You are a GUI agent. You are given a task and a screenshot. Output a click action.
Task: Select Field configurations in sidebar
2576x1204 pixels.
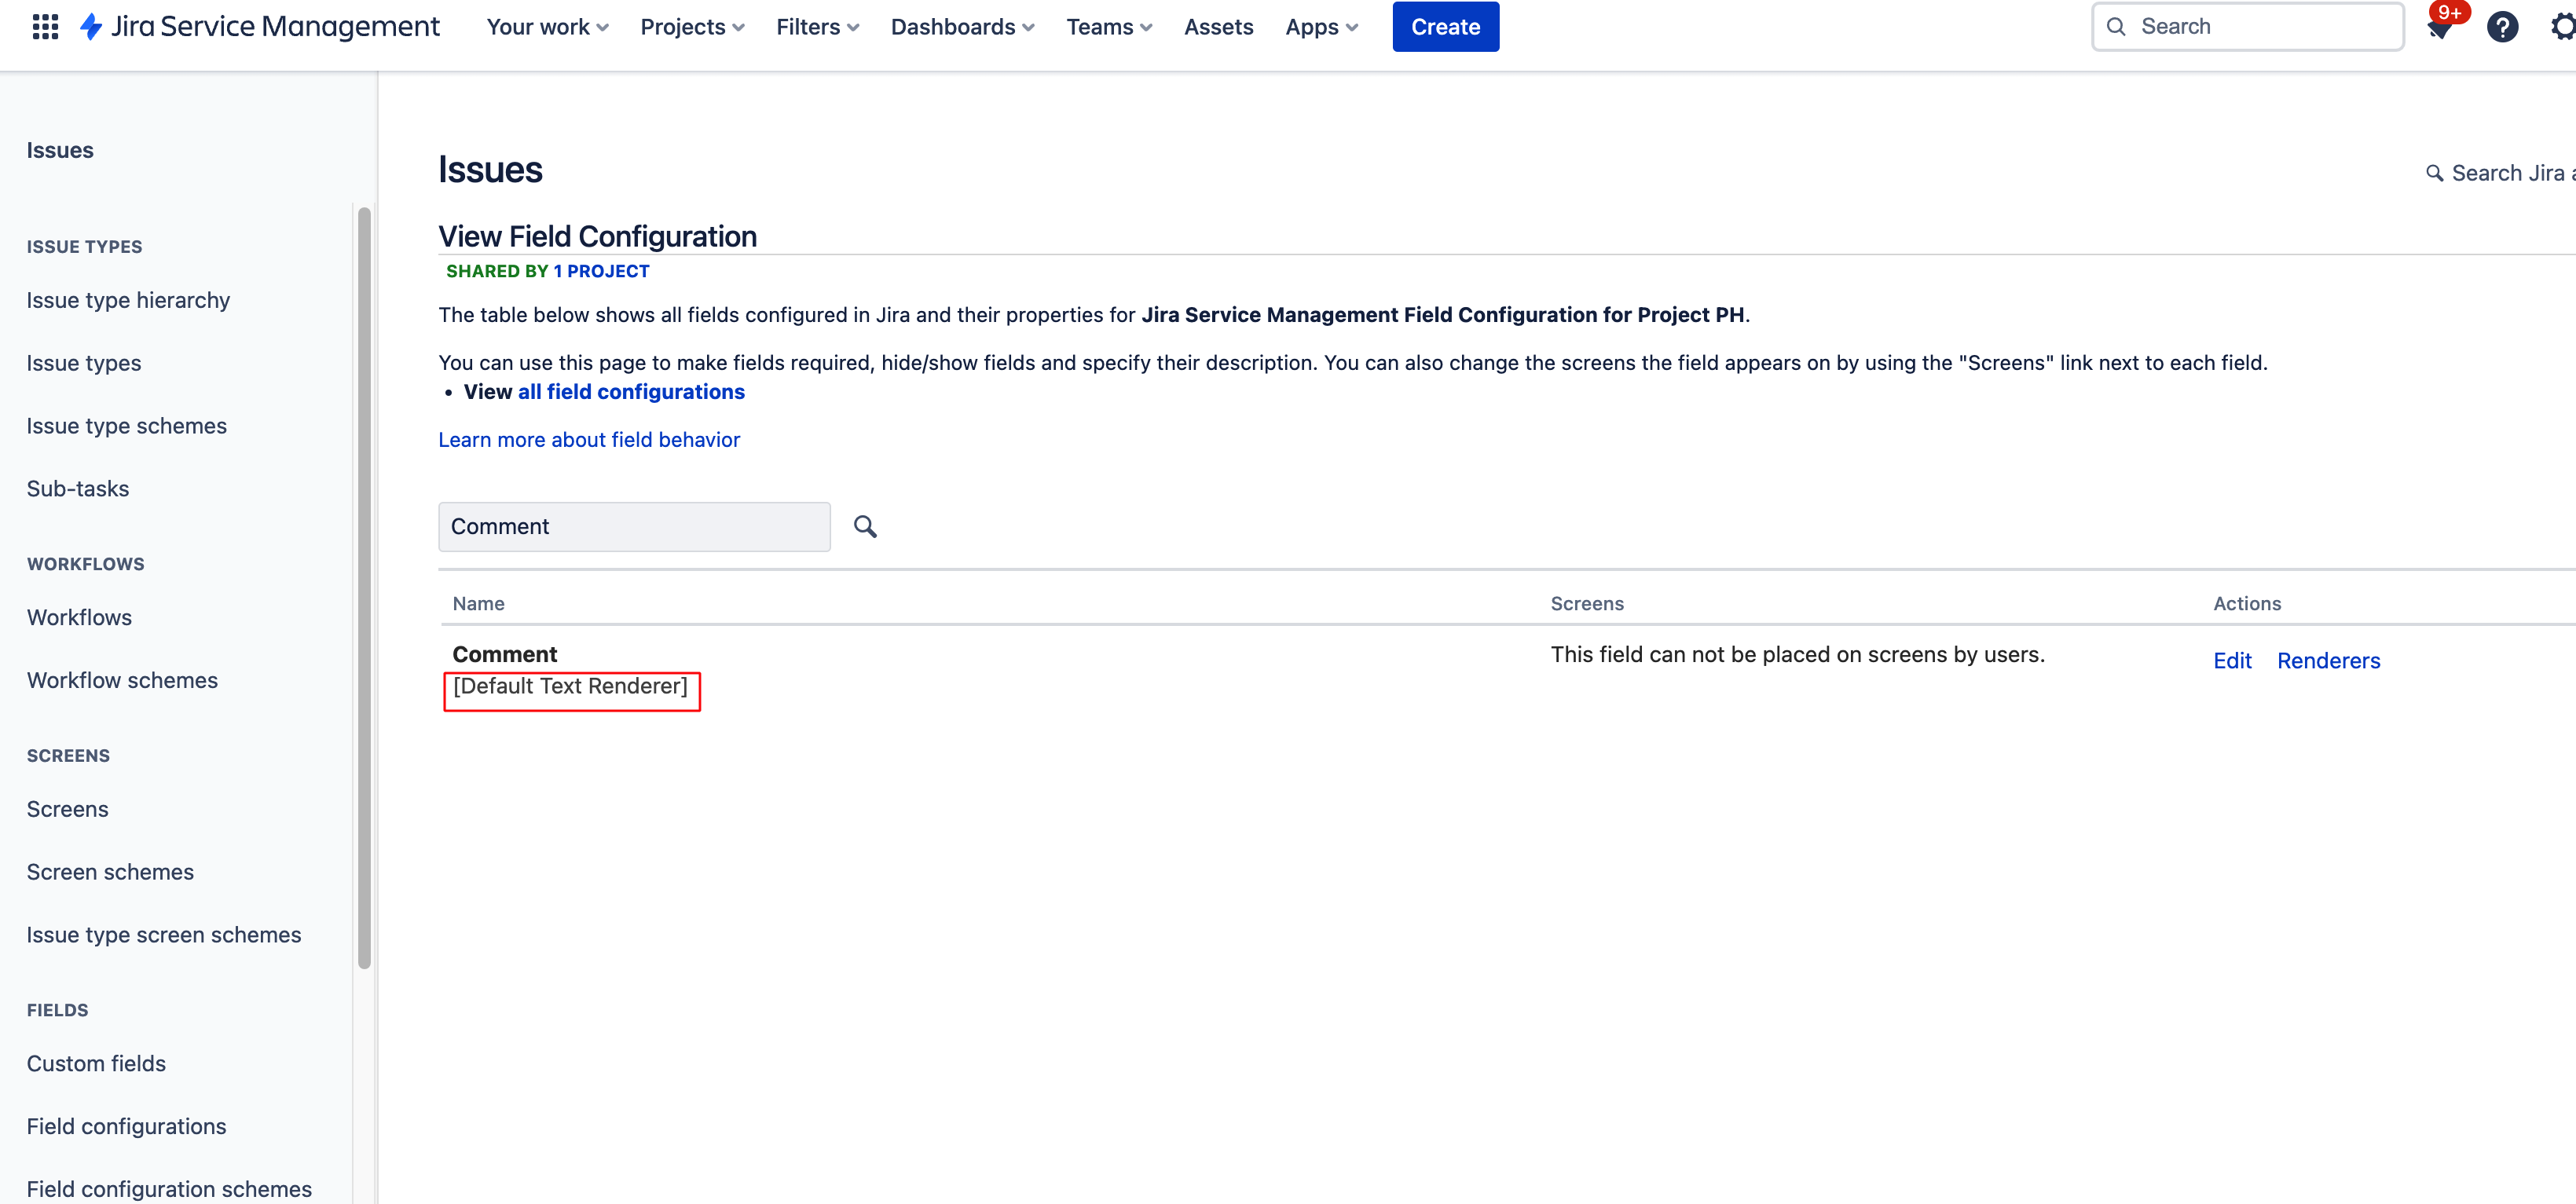click(126, 1126)
